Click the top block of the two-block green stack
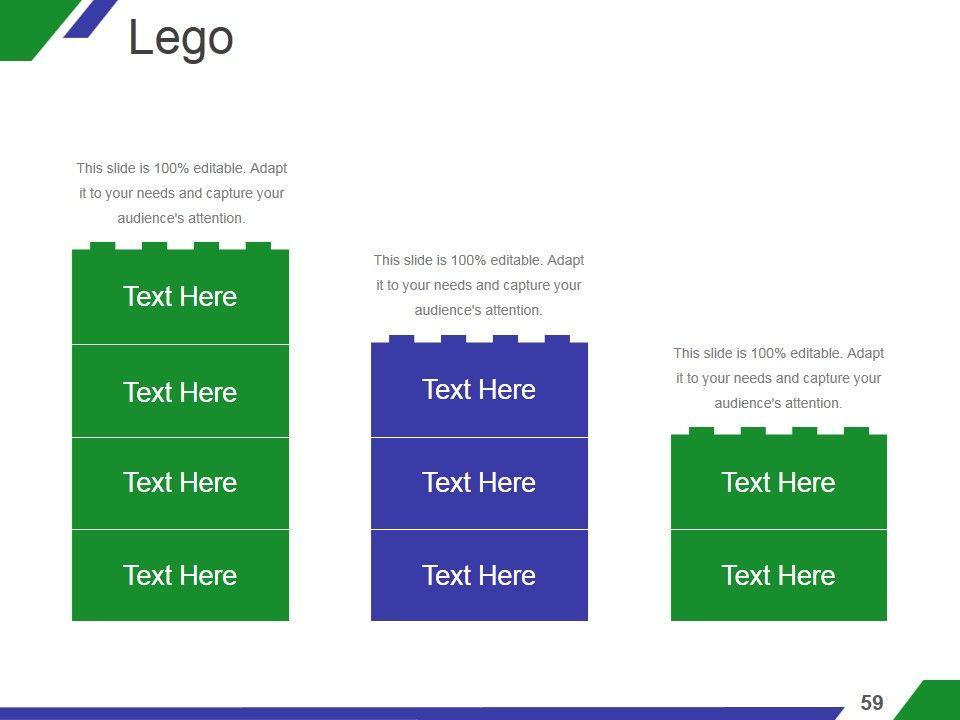 pyautogui.click(x=778, y=483)
